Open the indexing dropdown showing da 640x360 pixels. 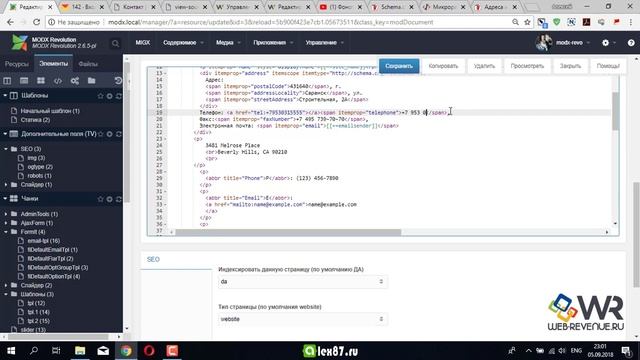[302, 282]
